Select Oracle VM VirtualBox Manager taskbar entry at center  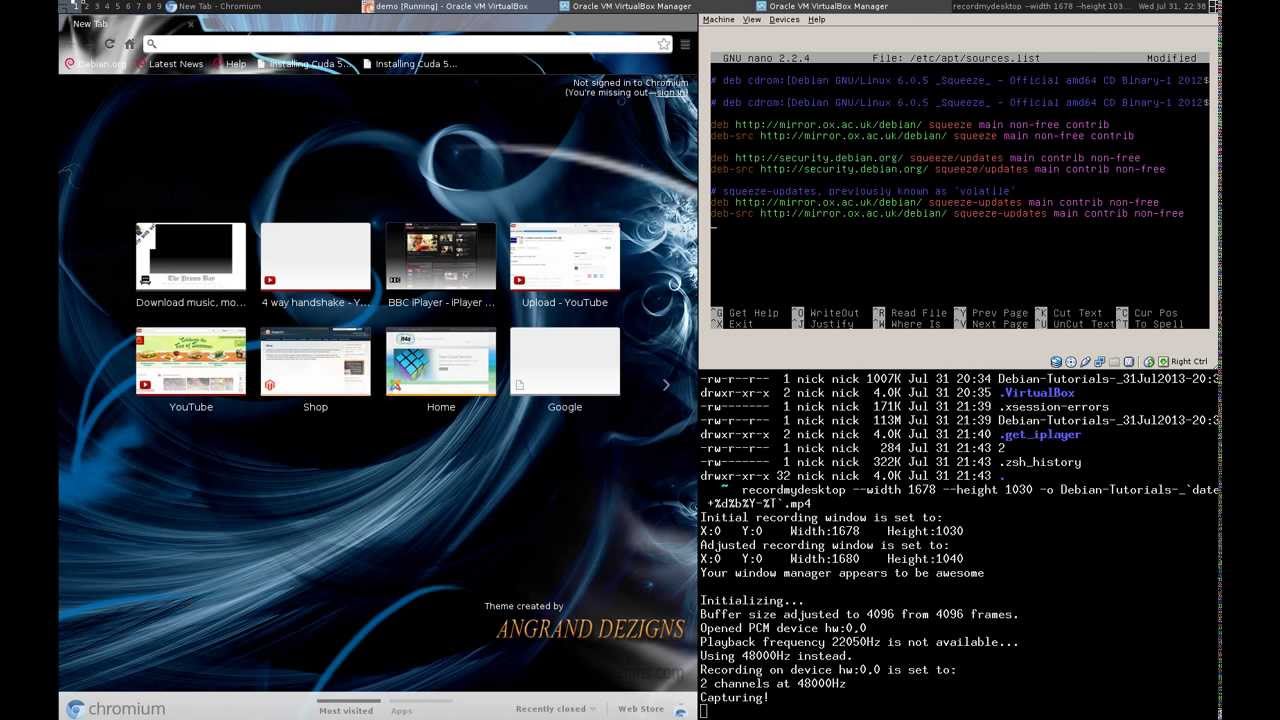[x=655, y=6]
